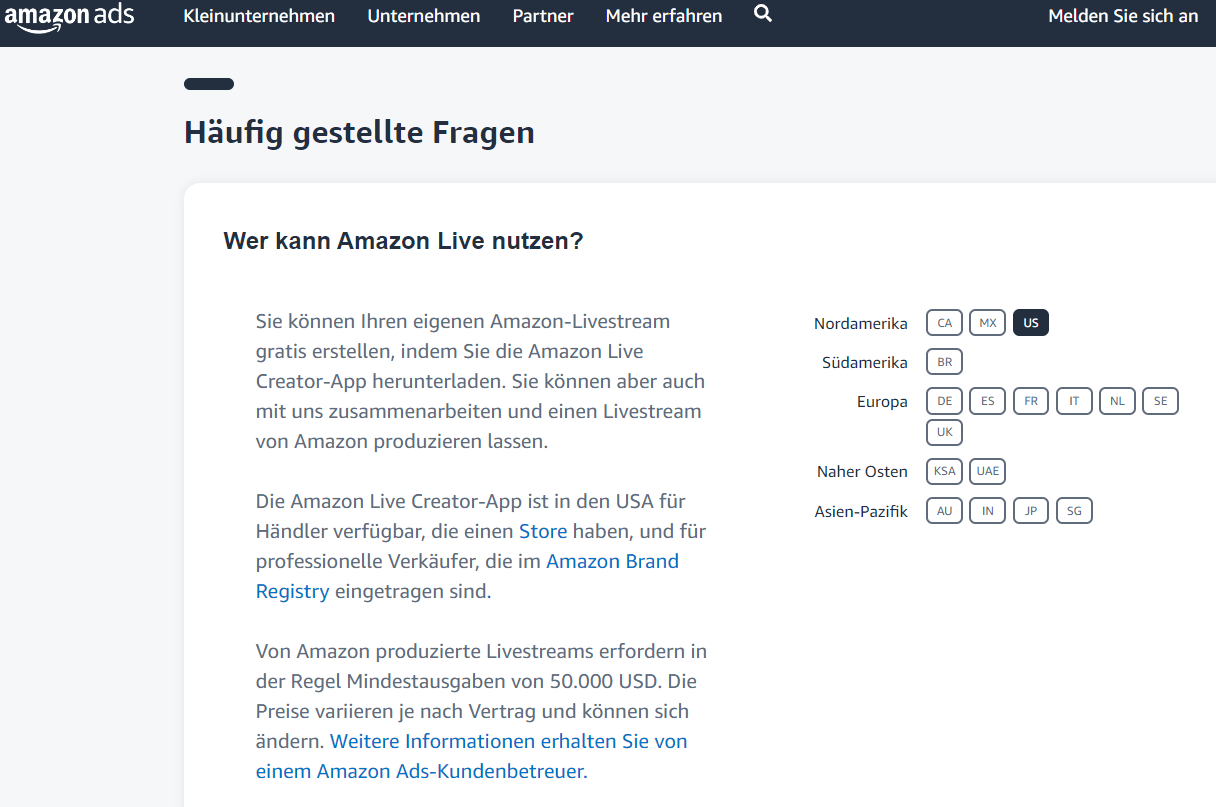
Task: Expand the Mehr erfahren menu
Action: pos(663,16)
